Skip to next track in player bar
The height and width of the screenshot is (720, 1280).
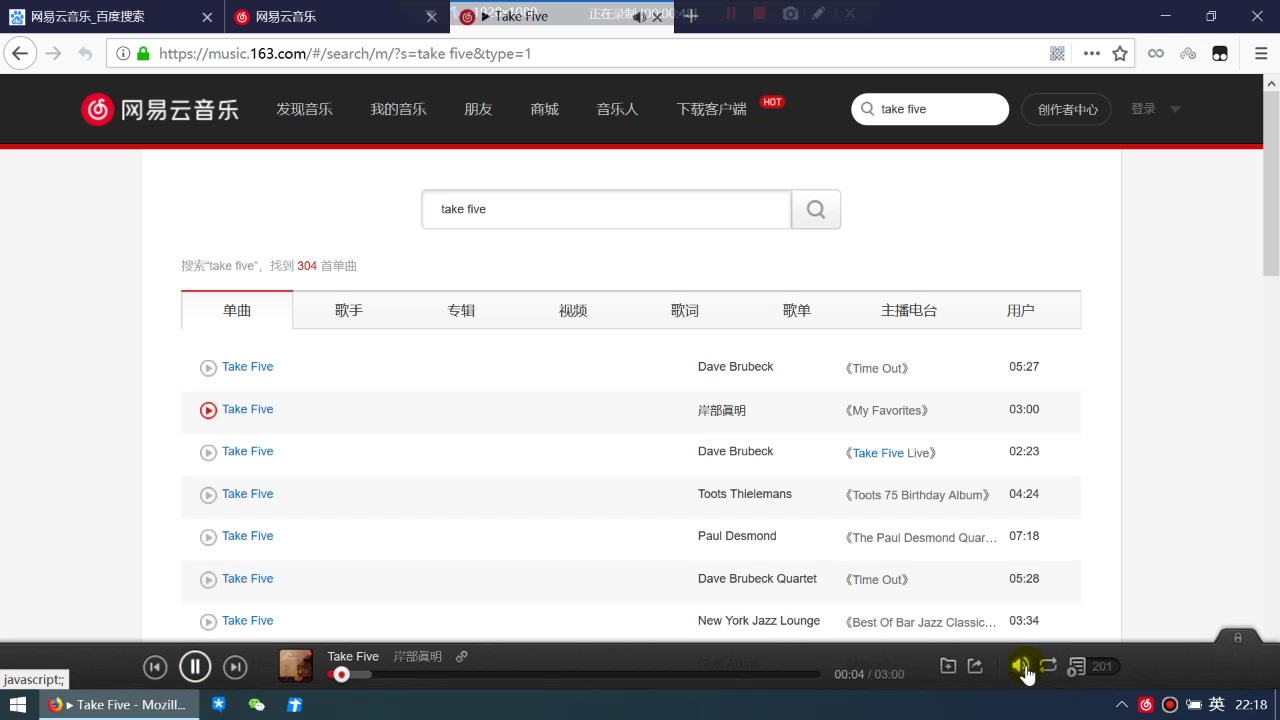(x=235, y=667)
